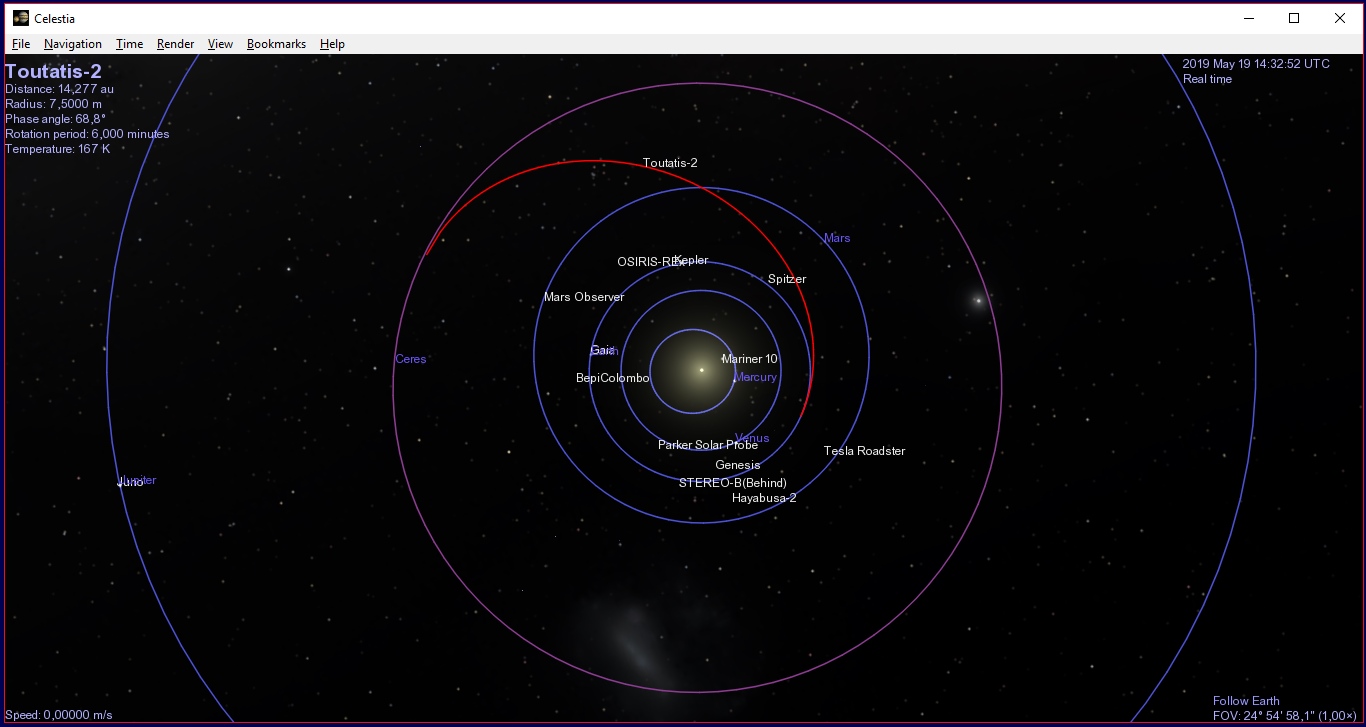This screenshot has height=727, width=1366.
Task: Select the Ceres label
Action: (410, 359)
